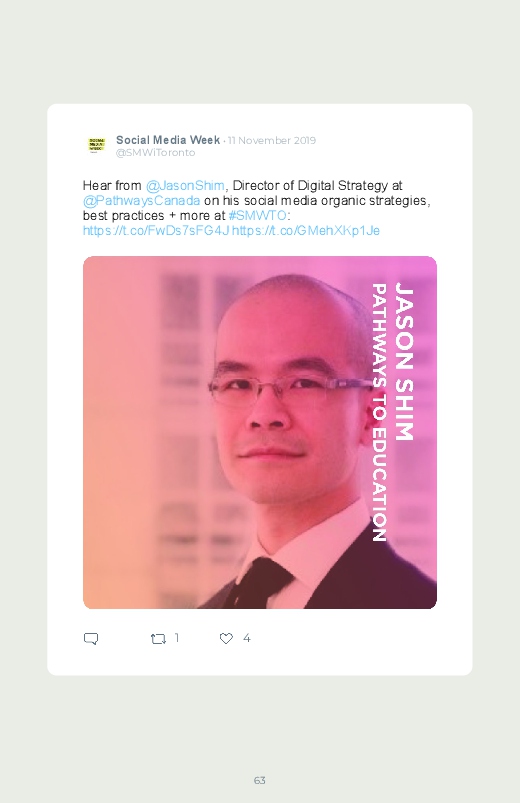This screenshot has width=520, height=803.
Task: Follow the t.co/FwDs7sFG4J link
Action: click(x=156, y=230)
